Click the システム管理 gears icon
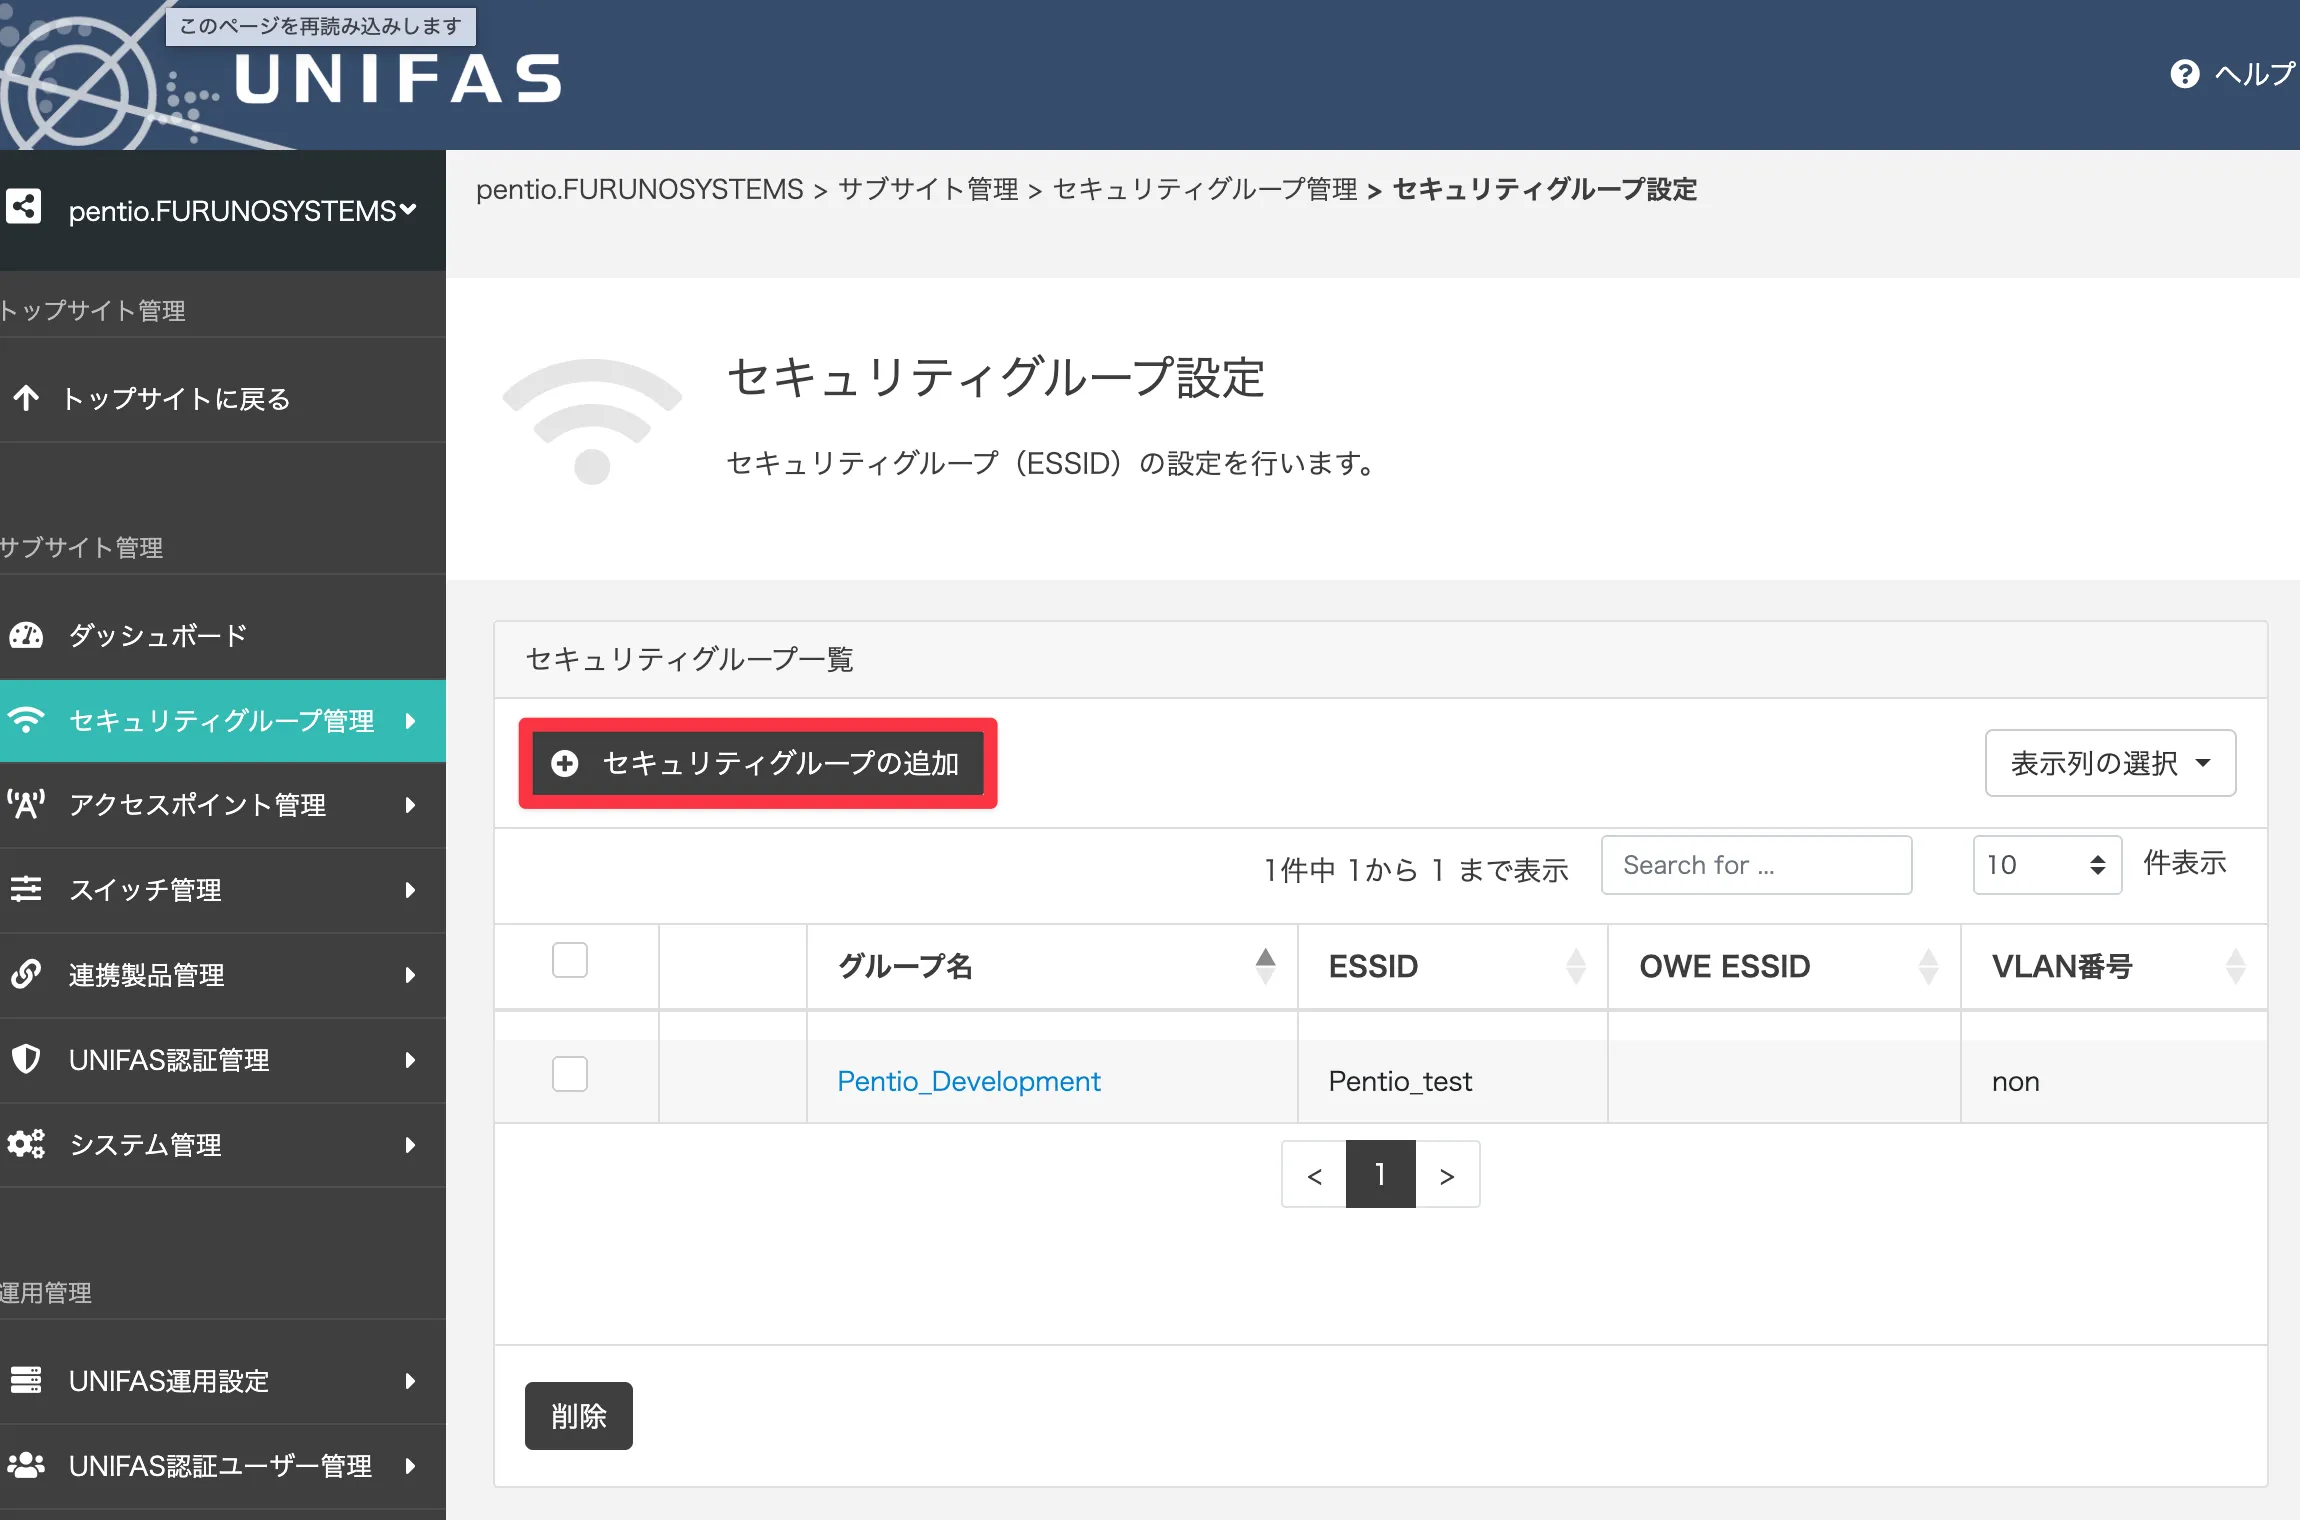The height and width of the screenshot is (1520, 2300). click(26, 1145)
